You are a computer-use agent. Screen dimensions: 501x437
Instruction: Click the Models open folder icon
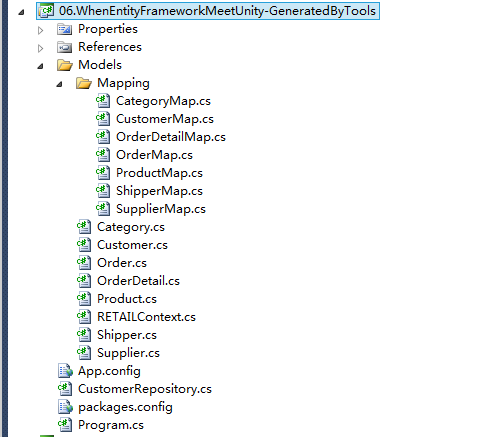[65, 65]
